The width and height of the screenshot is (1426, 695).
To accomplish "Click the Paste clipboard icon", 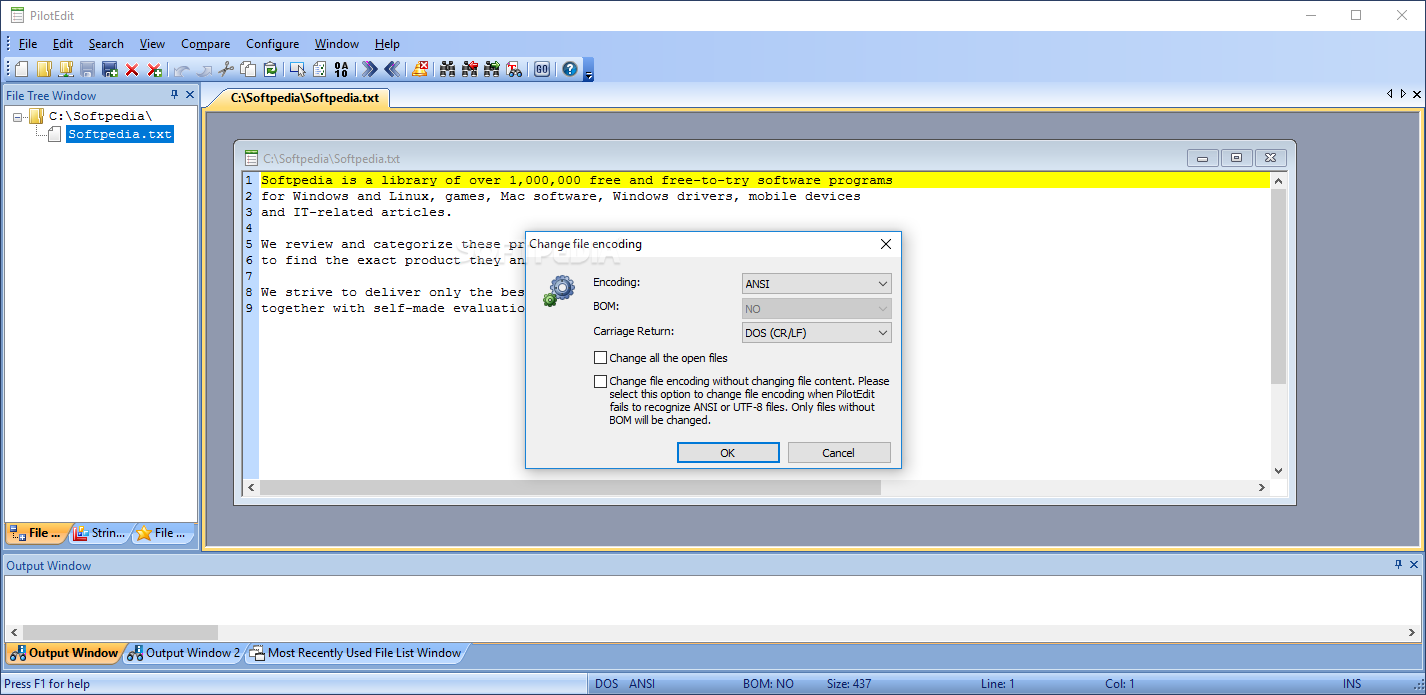I will point(271,69).
